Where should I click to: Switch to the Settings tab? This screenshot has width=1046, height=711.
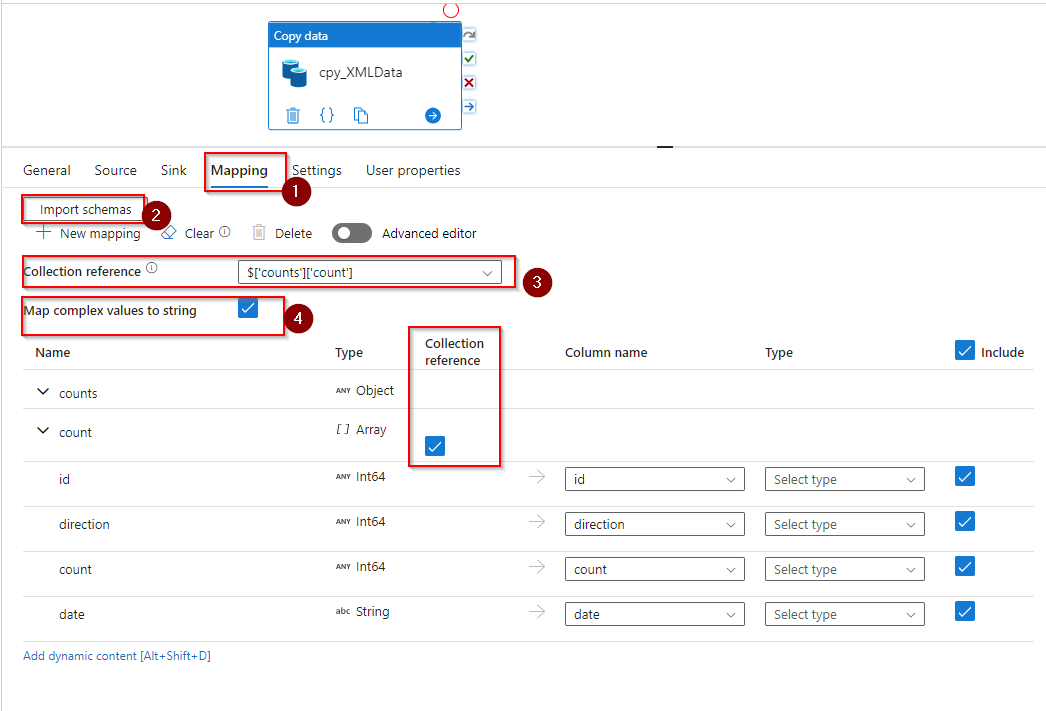pyautogui.click(x=317, y=171)
